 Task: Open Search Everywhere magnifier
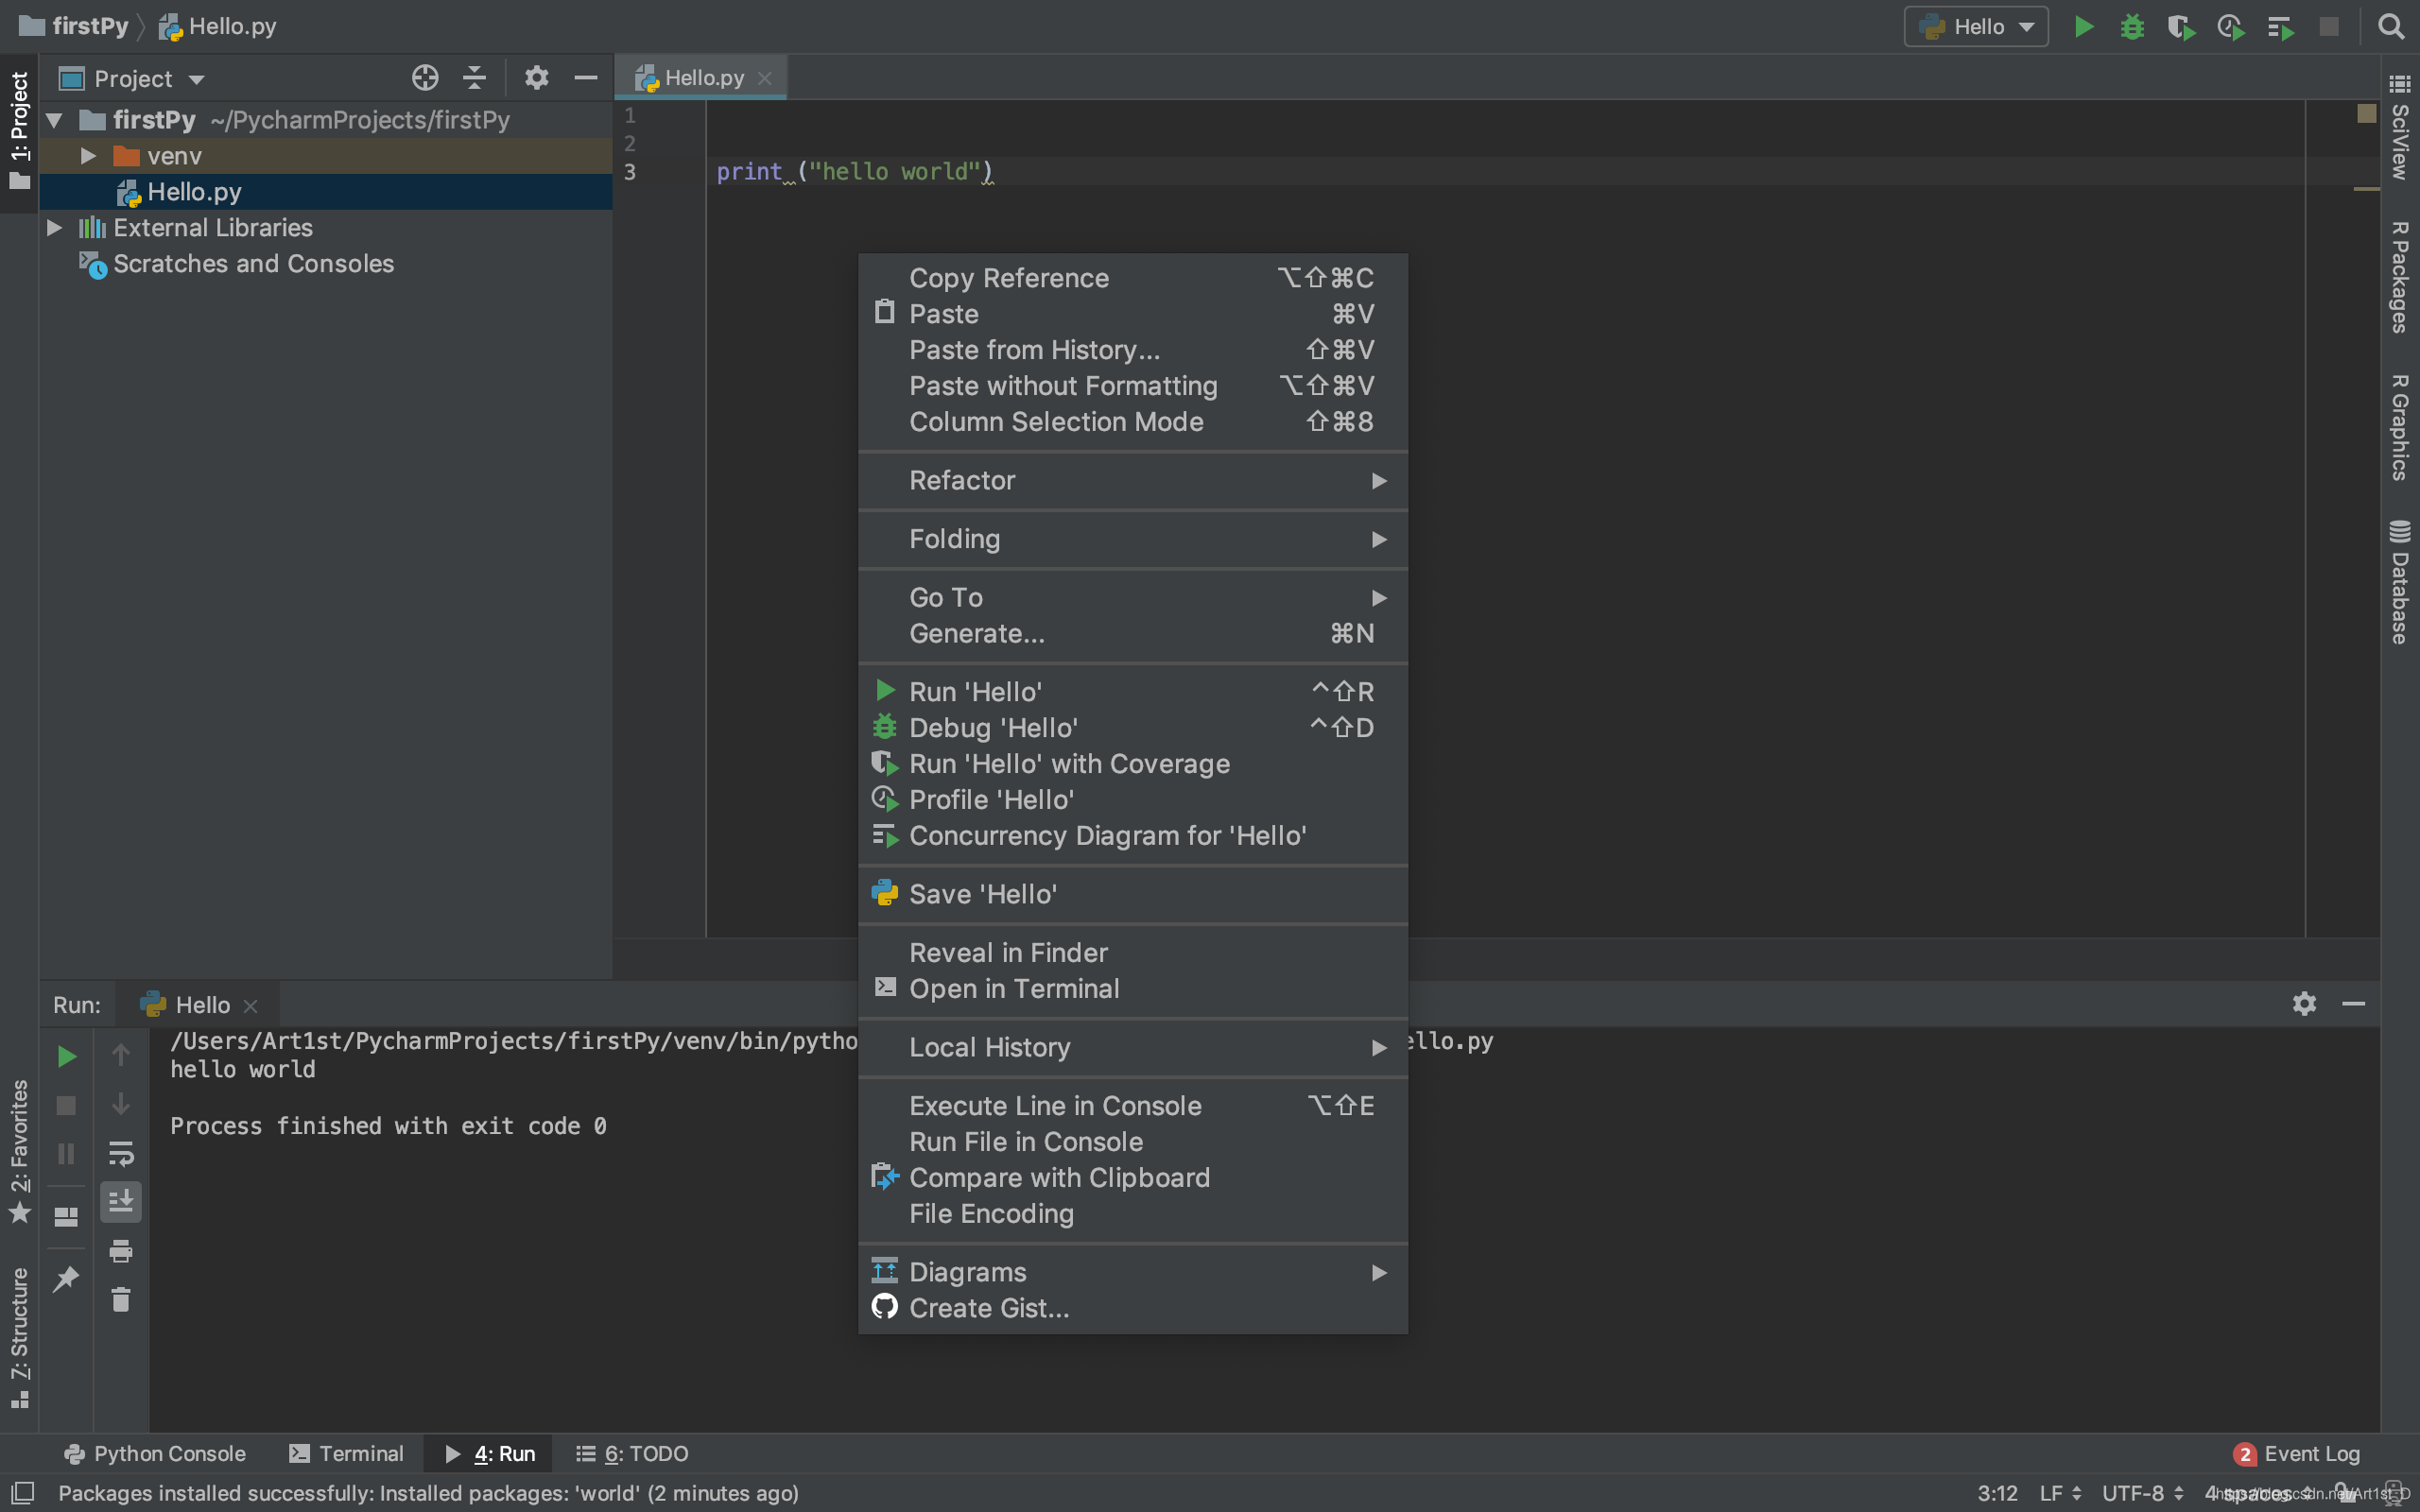click(2392, 26)
